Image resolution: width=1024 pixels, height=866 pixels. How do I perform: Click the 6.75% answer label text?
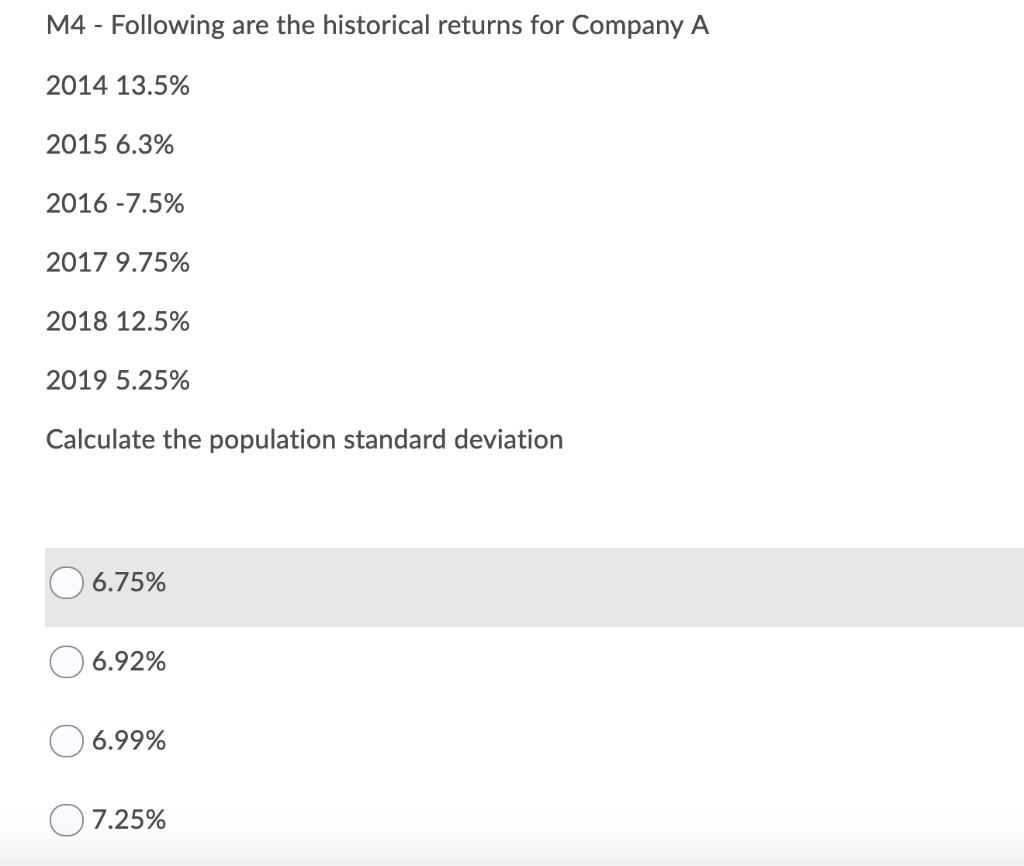(129, 582)
